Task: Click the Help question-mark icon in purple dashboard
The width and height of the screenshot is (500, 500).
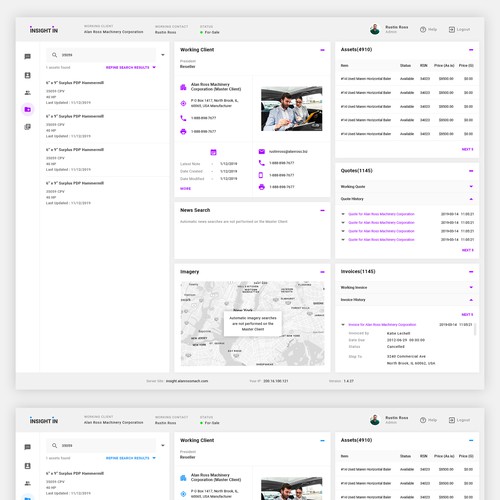Action: [x=423, y=29]
